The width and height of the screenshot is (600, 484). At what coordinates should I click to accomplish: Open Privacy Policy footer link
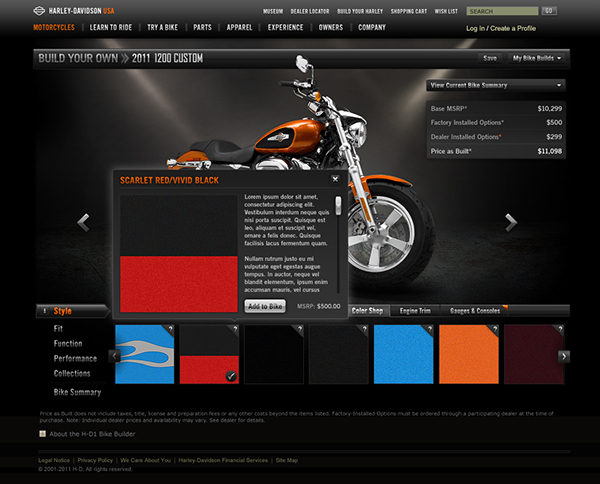click(x=95, y=460)
